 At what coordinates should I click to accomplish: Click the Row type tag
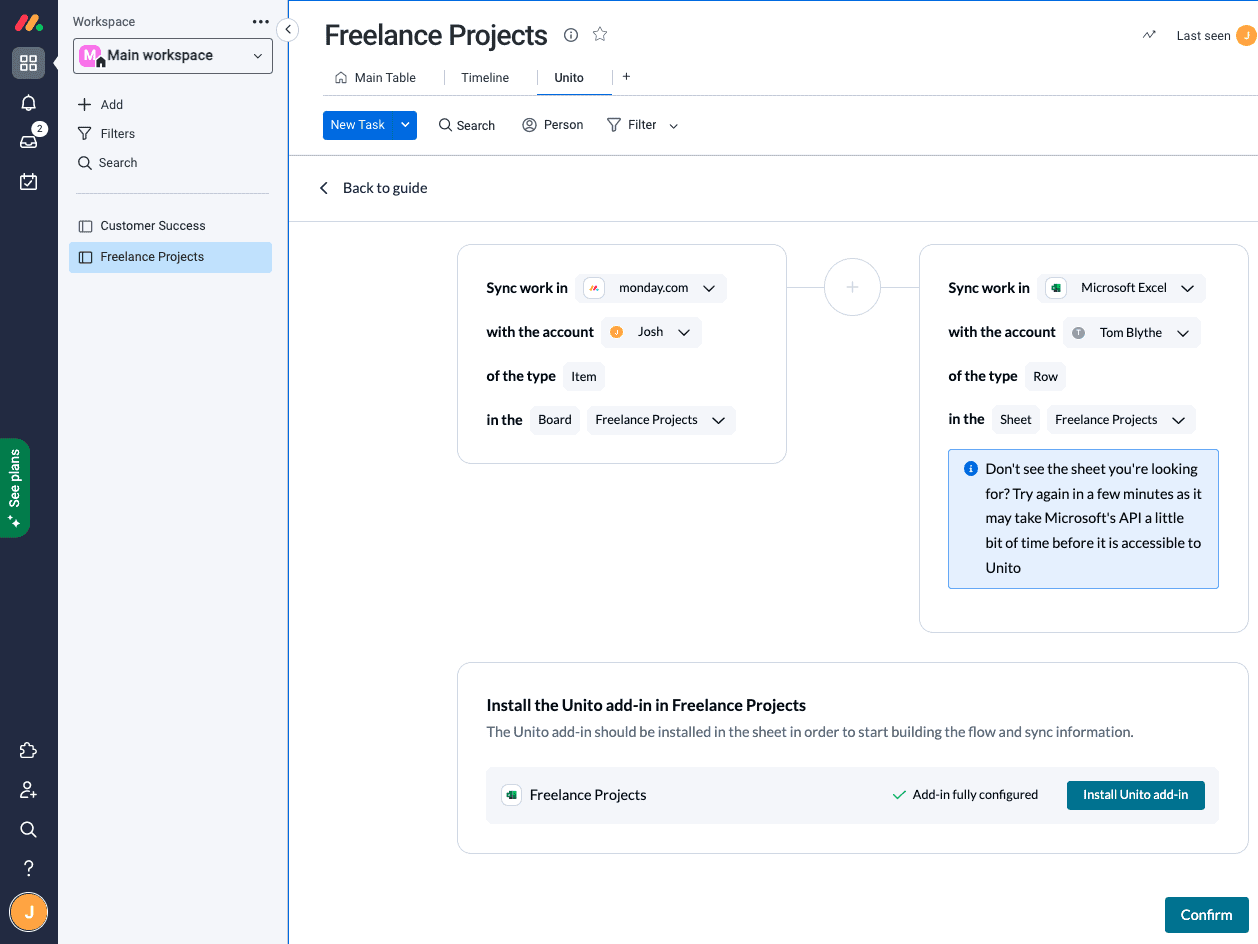click(1046, 377)
